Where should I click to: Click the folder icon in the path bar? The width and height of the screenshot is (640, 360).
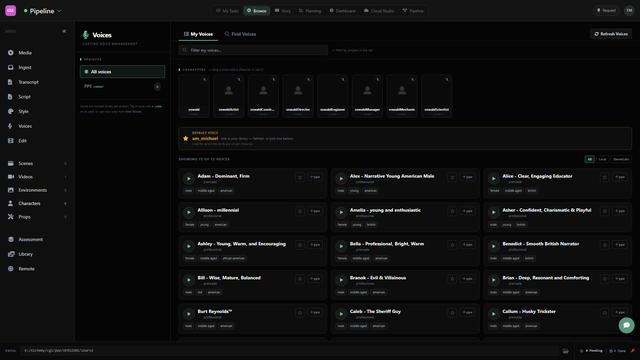pos(565,351)
